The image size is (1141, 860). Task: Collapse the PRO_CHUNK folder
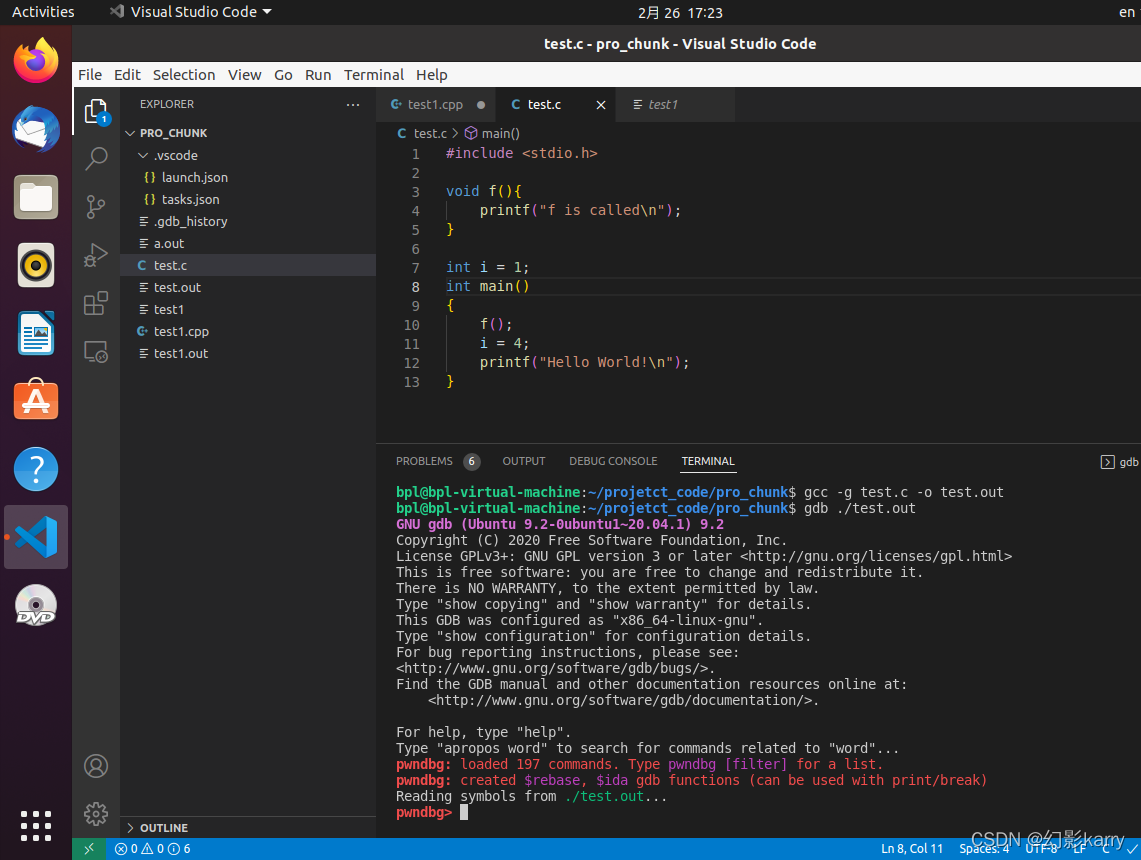coord(130,132)
